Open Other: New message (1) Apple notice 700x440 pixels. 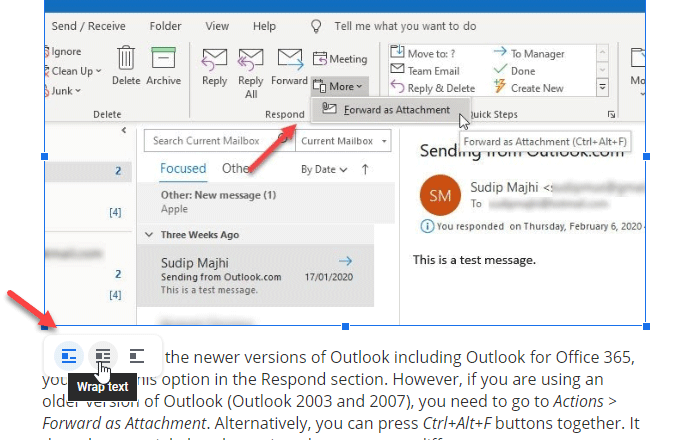click(266, 202)
